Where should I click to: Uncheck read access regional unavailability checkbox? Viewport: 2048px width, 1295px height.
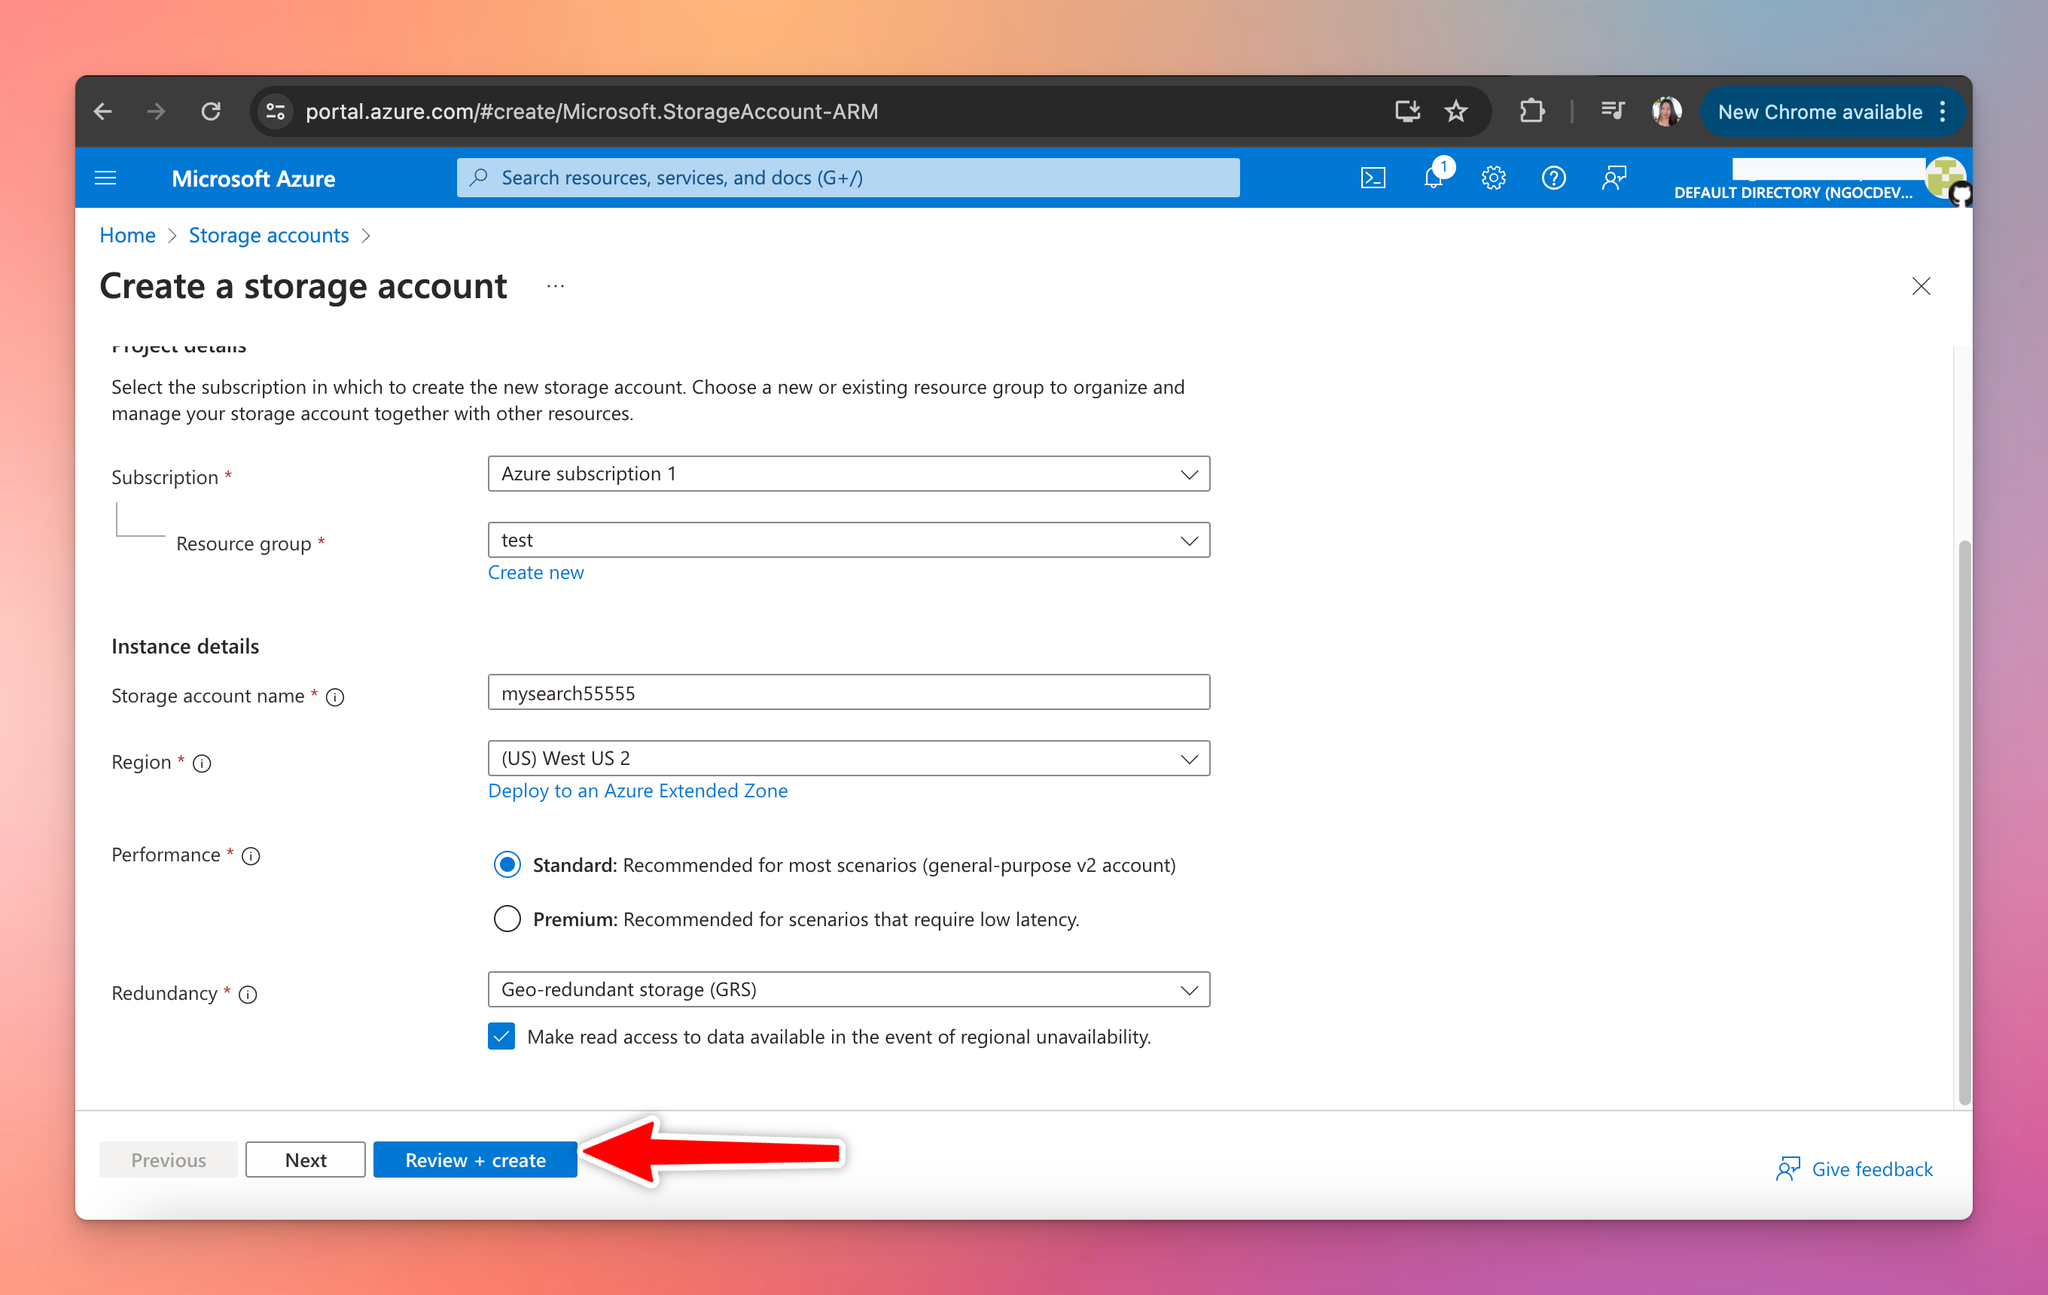502,1037
